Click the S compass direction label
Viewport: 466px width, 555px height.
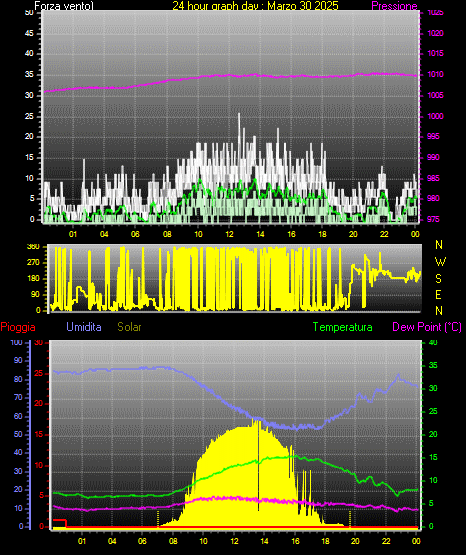[x=438, y=279]
